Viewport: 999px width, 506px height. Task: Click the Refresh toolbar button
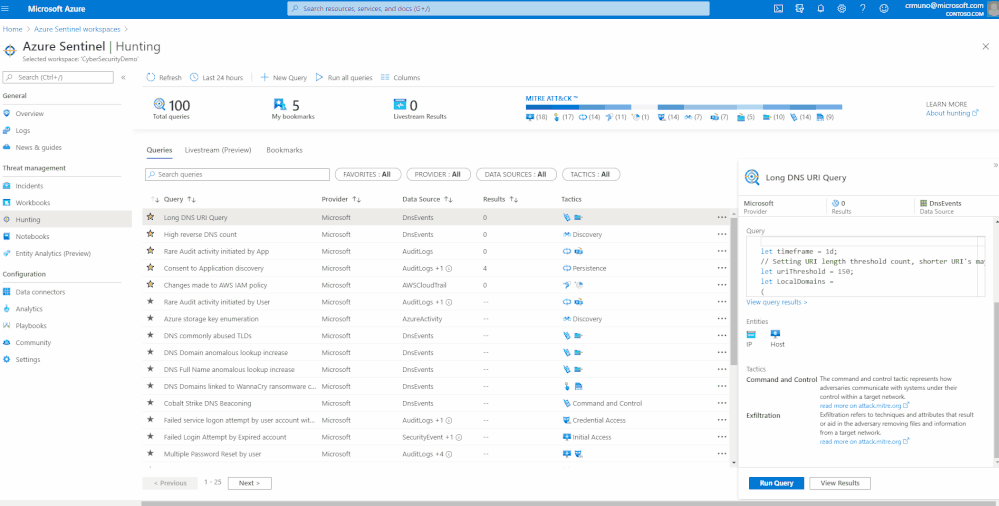(164, 78)
